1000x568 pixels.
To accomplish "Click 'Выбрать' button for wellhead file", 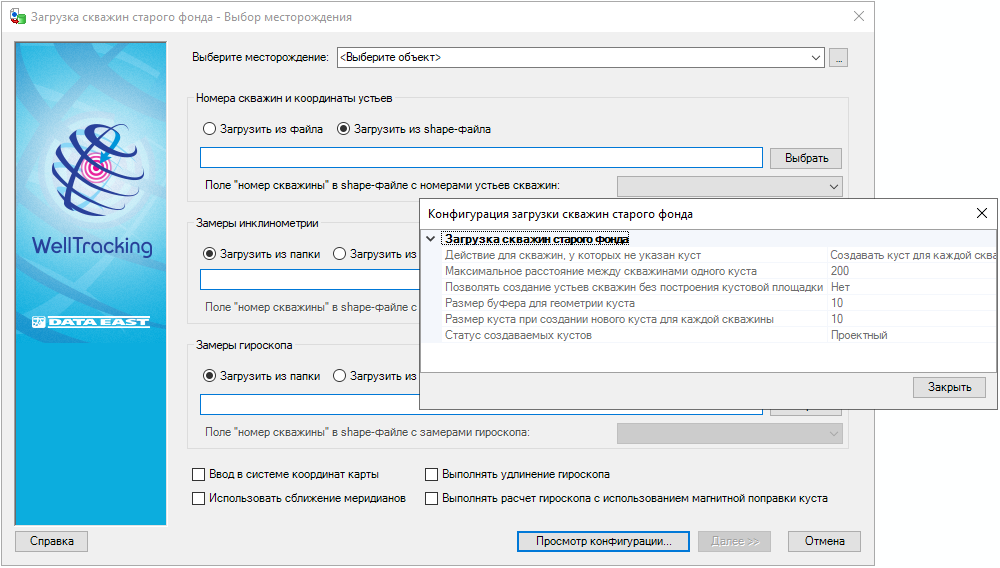I will click(805, 158).
